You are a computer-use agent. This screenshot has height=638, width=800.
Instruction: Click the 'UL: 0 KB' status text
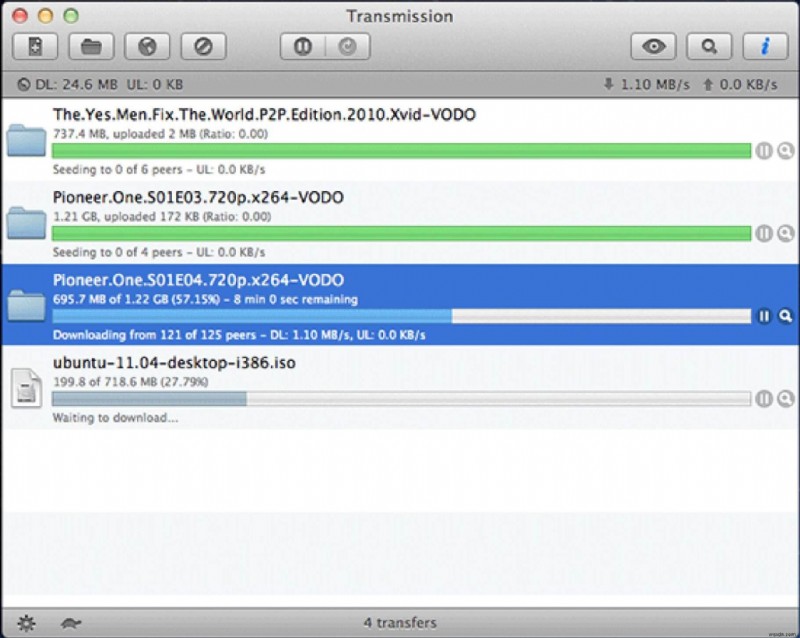point(155,84)
